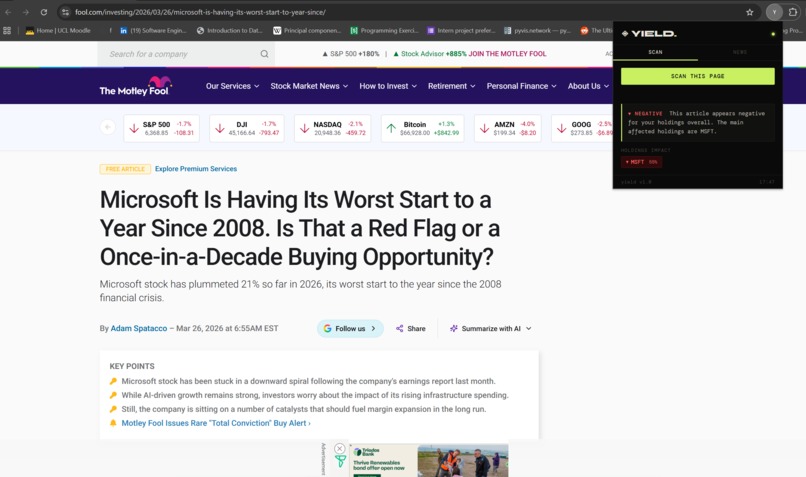Screen dimensions: 806x477
Task: Click the S&P 500 +180% banner text
Action: click(x=351, y=53)
